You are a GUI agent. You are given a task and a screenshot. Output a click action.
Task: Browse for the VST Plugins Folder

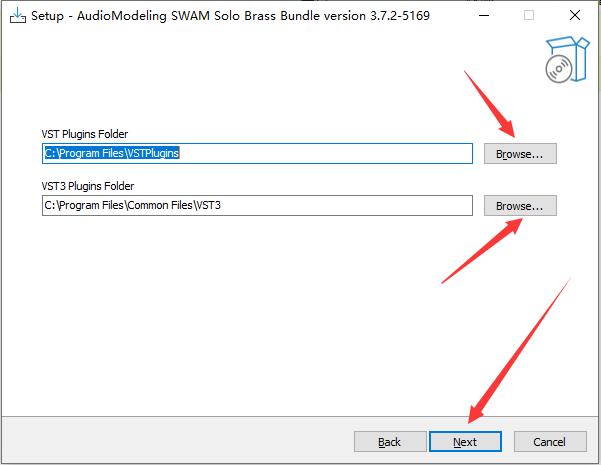[x=520, y=154]
